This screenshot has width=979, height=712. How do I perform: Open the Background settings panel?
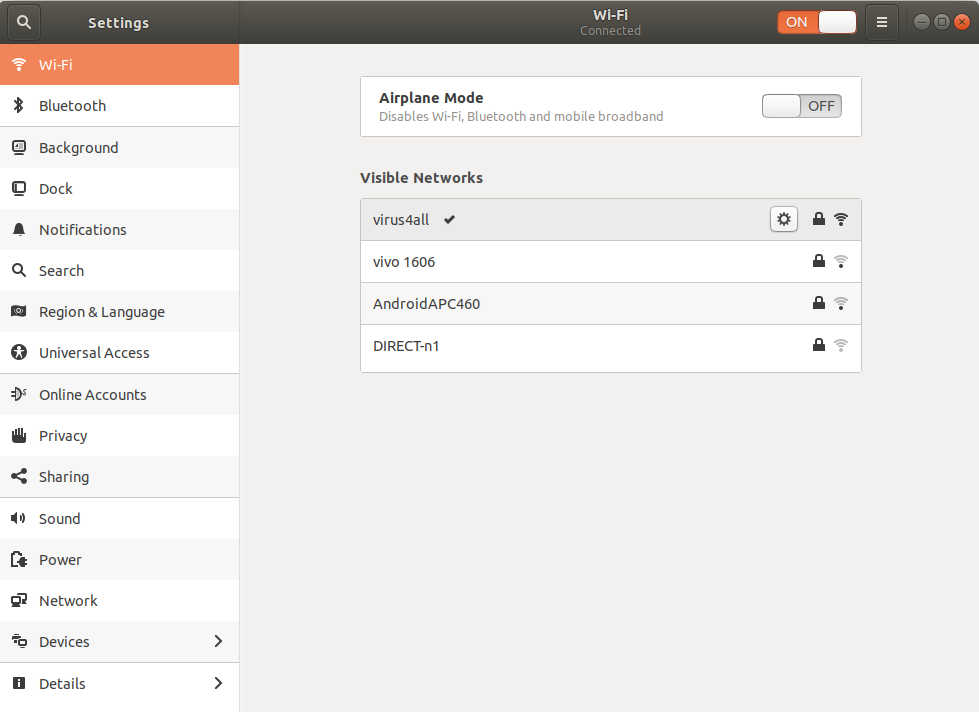(77, 147)
